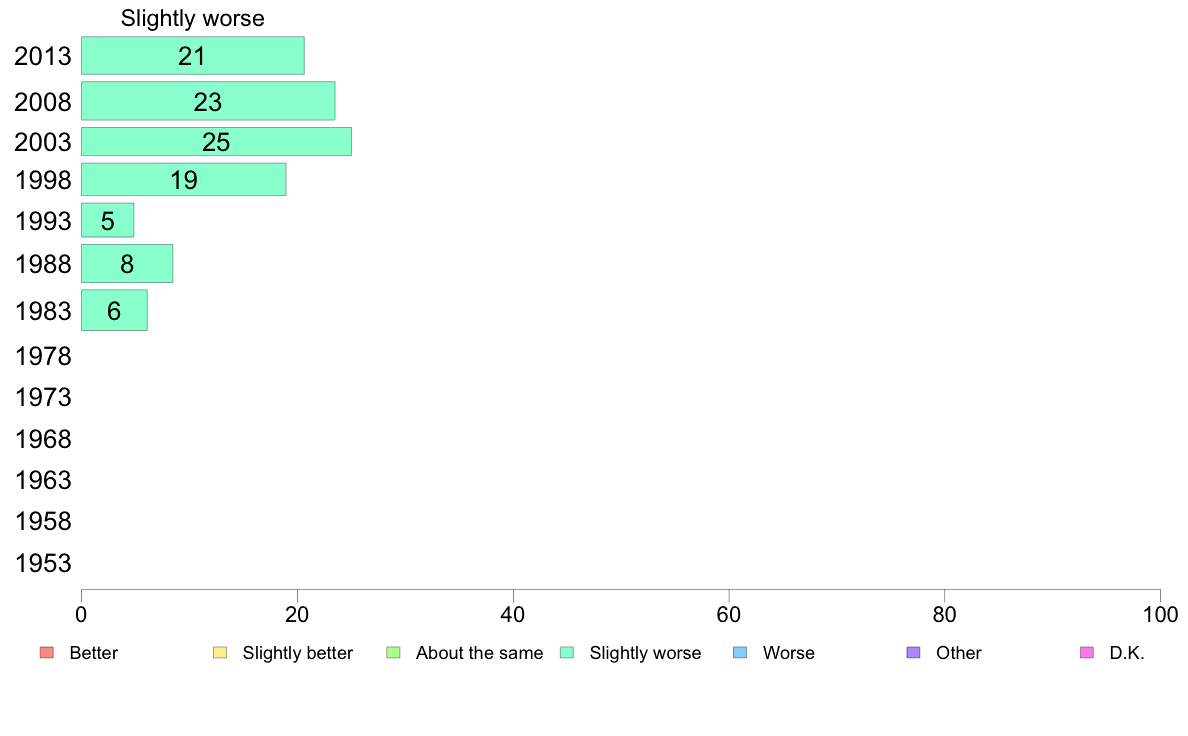1188x736 pixels.
Task: Click the About the same green swatch
Action: (393, 653)
